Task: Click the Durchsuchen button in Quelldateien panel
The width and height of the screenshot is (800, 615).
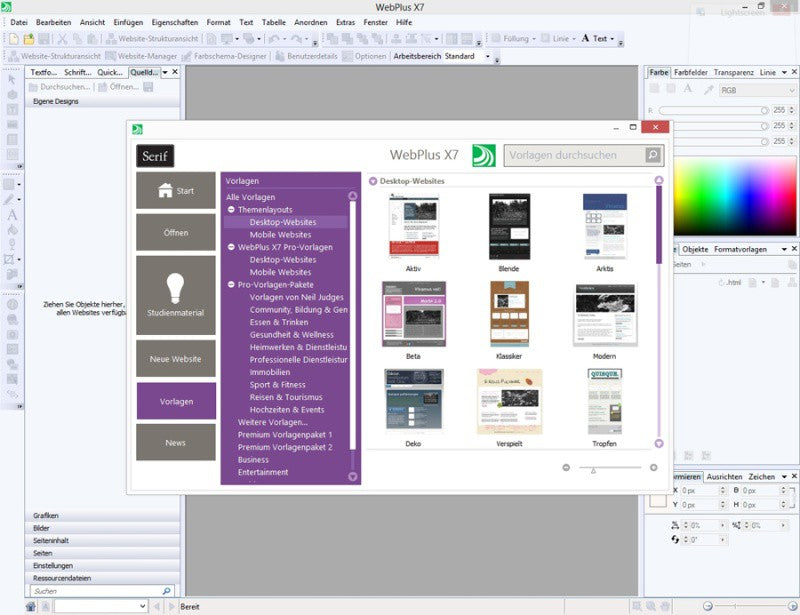Action: point(59,87)
